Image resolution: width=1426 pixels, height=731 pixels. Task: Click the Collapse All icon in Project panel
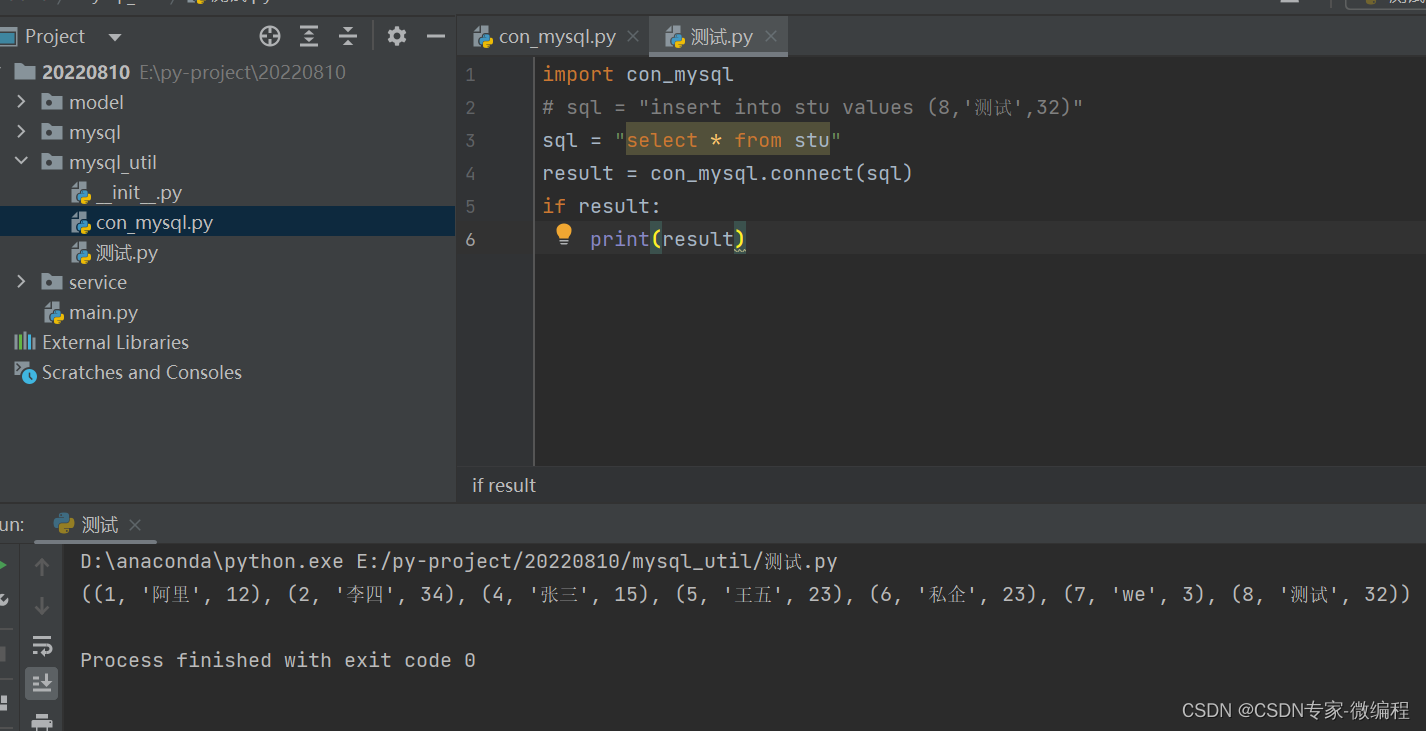[347, 37]
